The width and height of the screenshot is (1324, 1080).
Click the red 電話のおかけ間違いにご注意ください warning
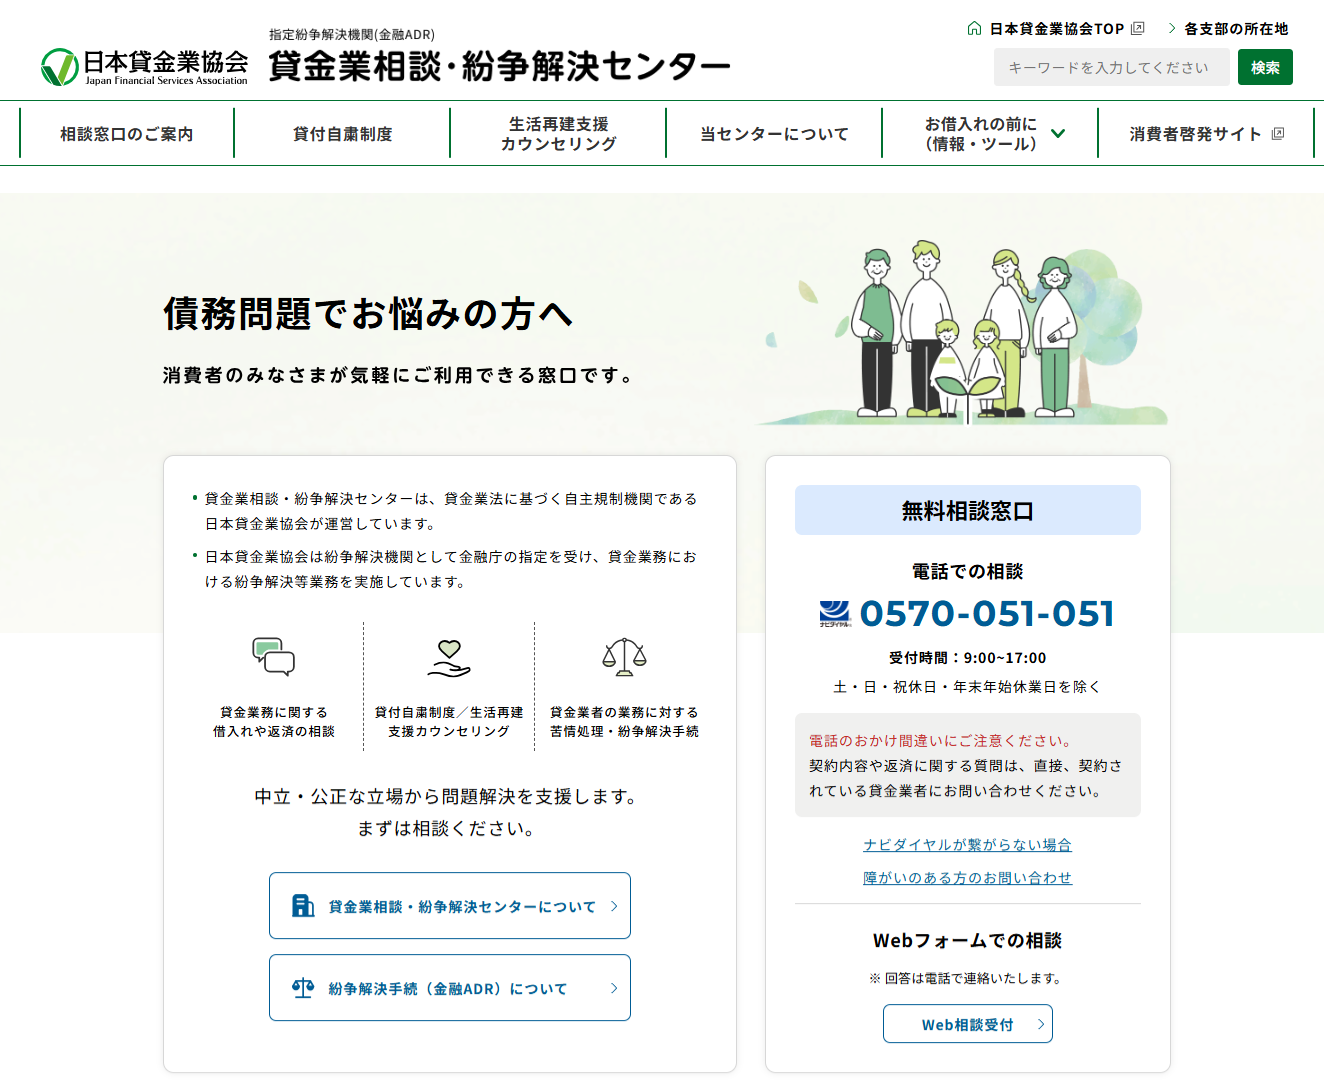(941, 741)
